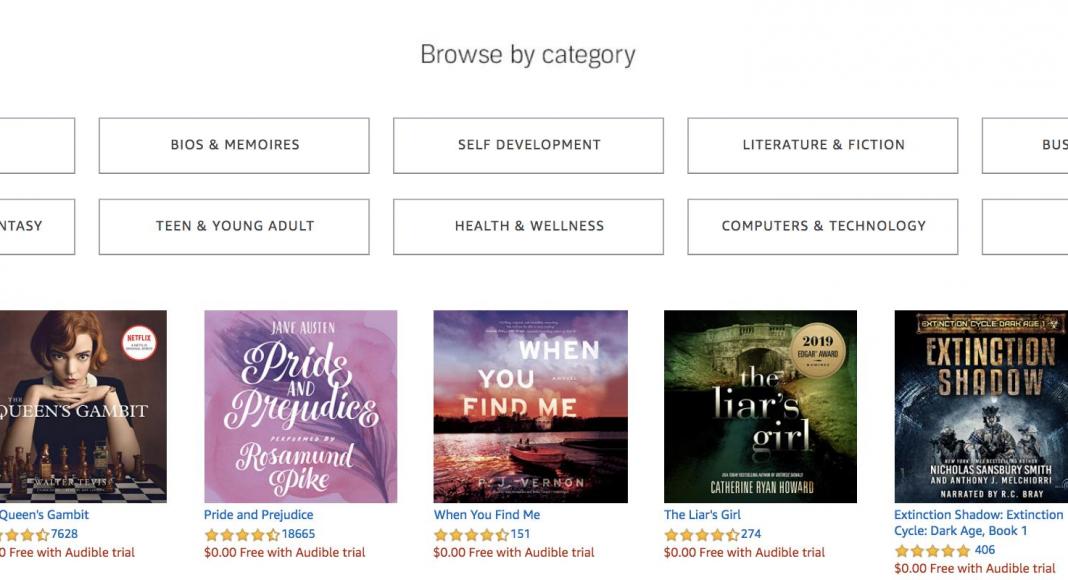Open the Computers & Technology category
The width and height of the screenshot is (1068, 580).
point(822,226)
